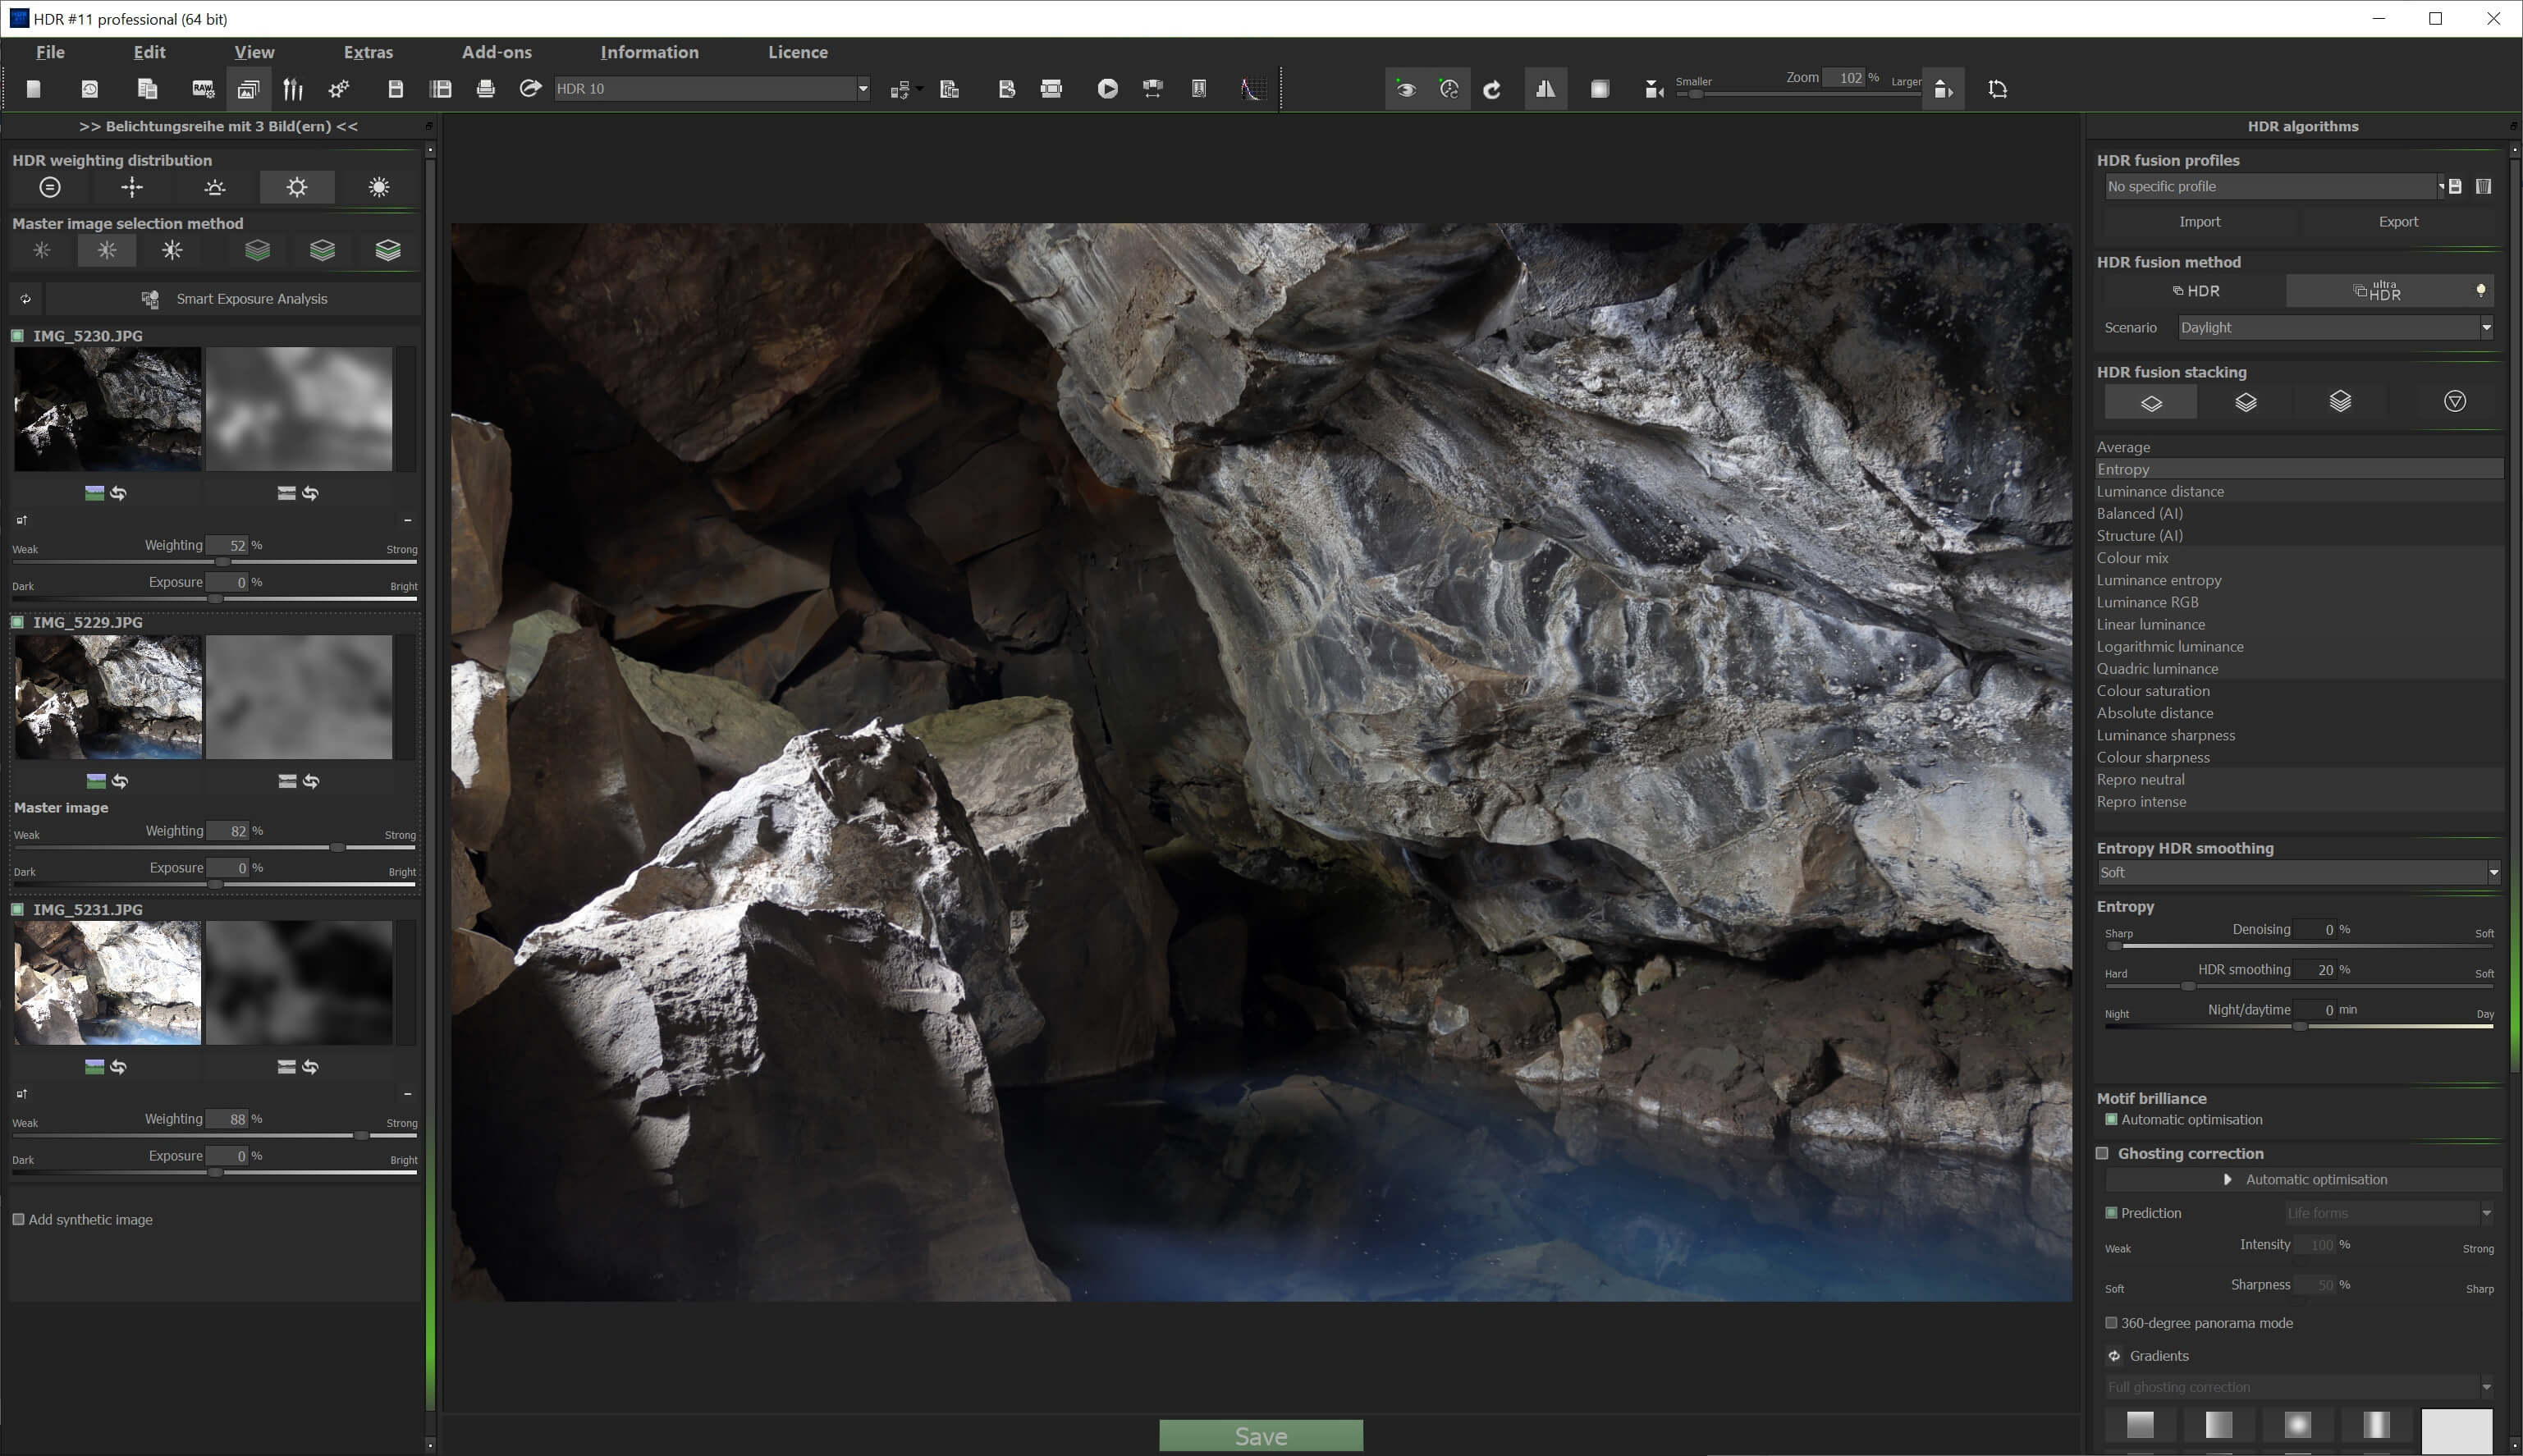The width and height of the screenshot is (2523, 1456).
Task: Click the HDR smoothing slider handle
Action: tap(2187, 986)
